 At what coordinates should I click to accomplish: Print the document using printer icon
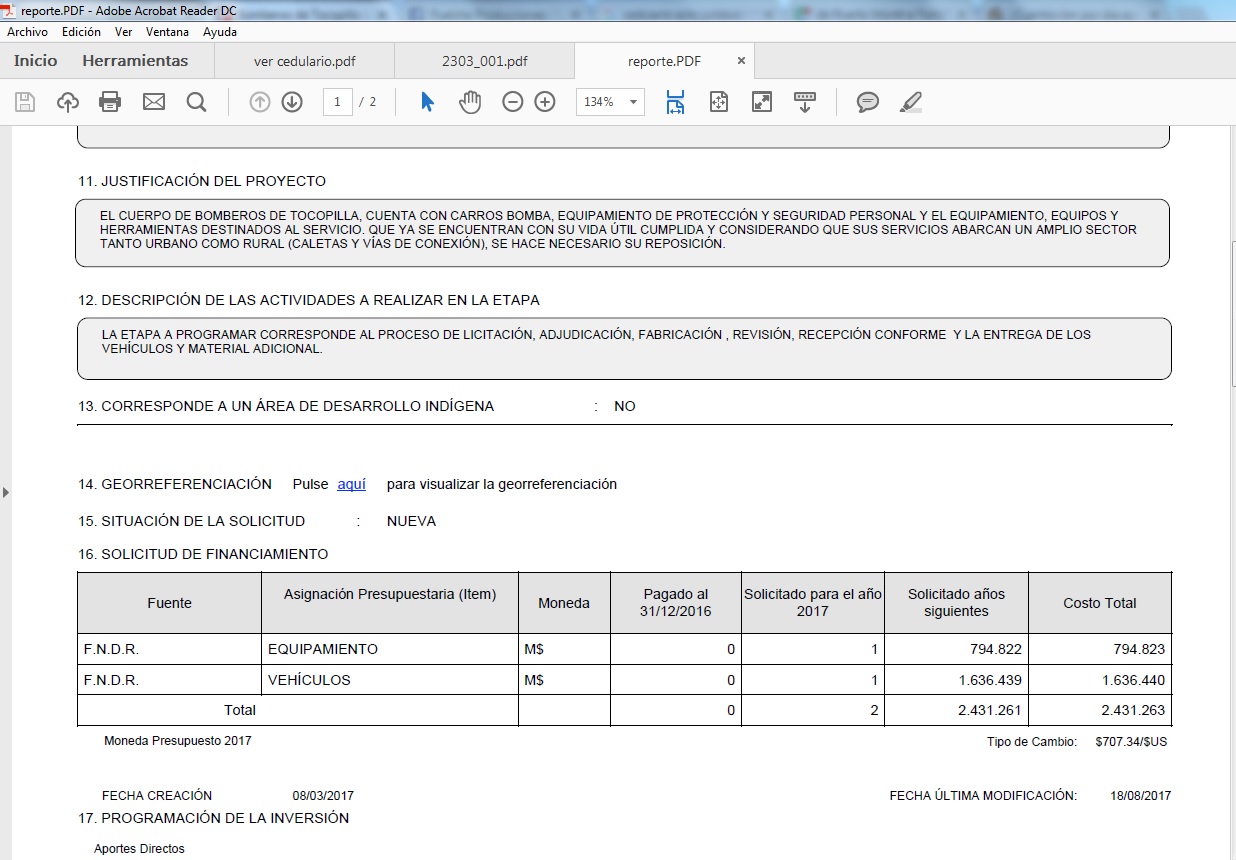click(110, 102)
